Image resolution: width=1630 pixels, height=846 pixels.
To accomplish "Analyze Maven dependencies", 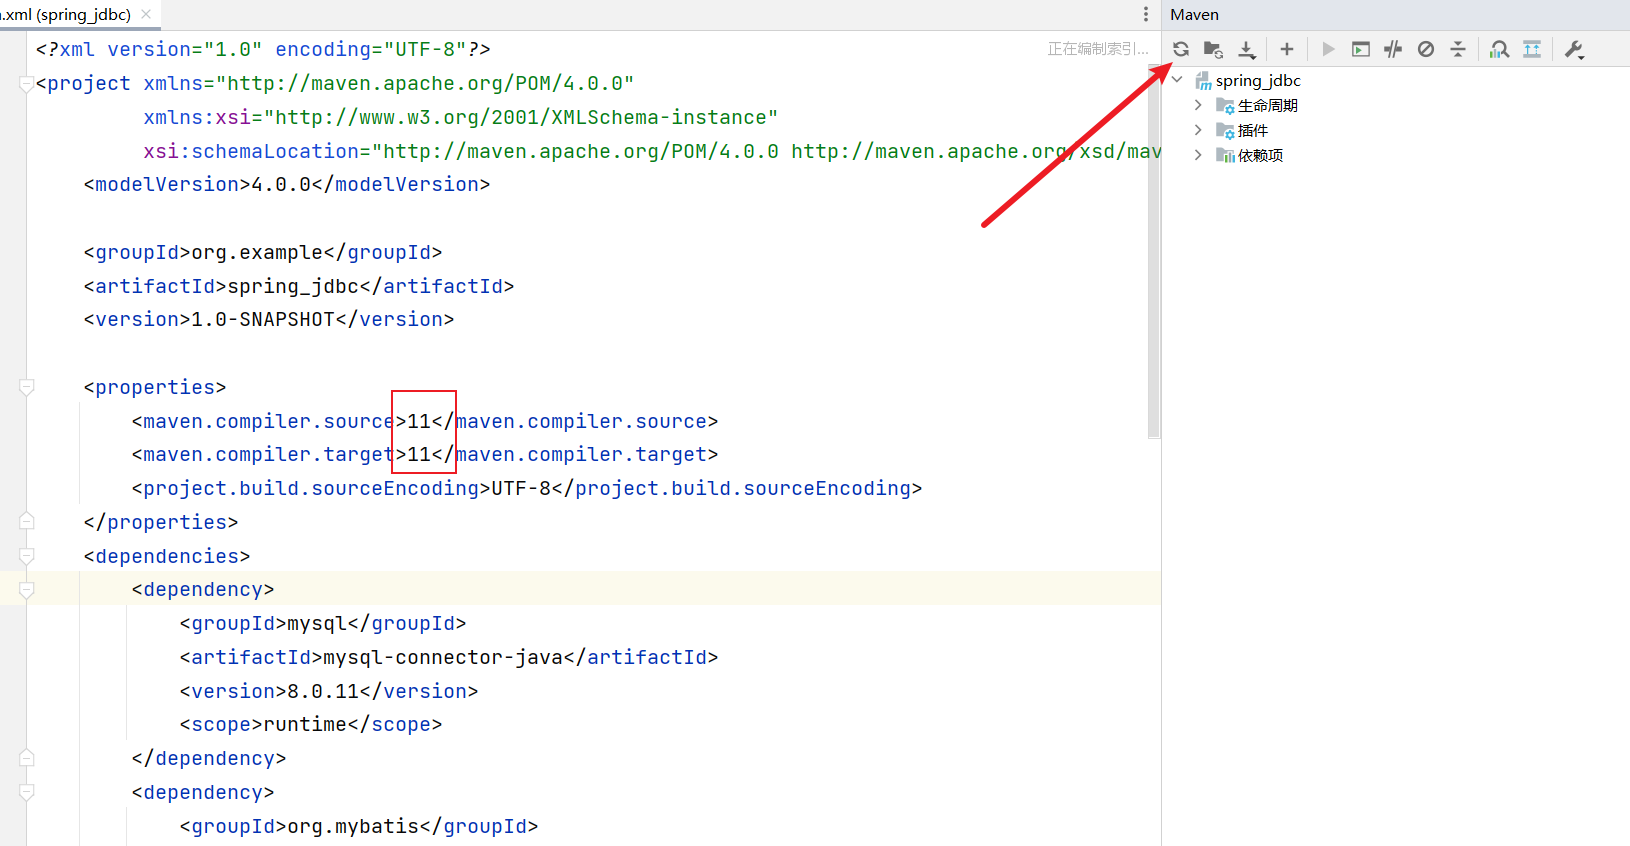I will coord(1500,49).
